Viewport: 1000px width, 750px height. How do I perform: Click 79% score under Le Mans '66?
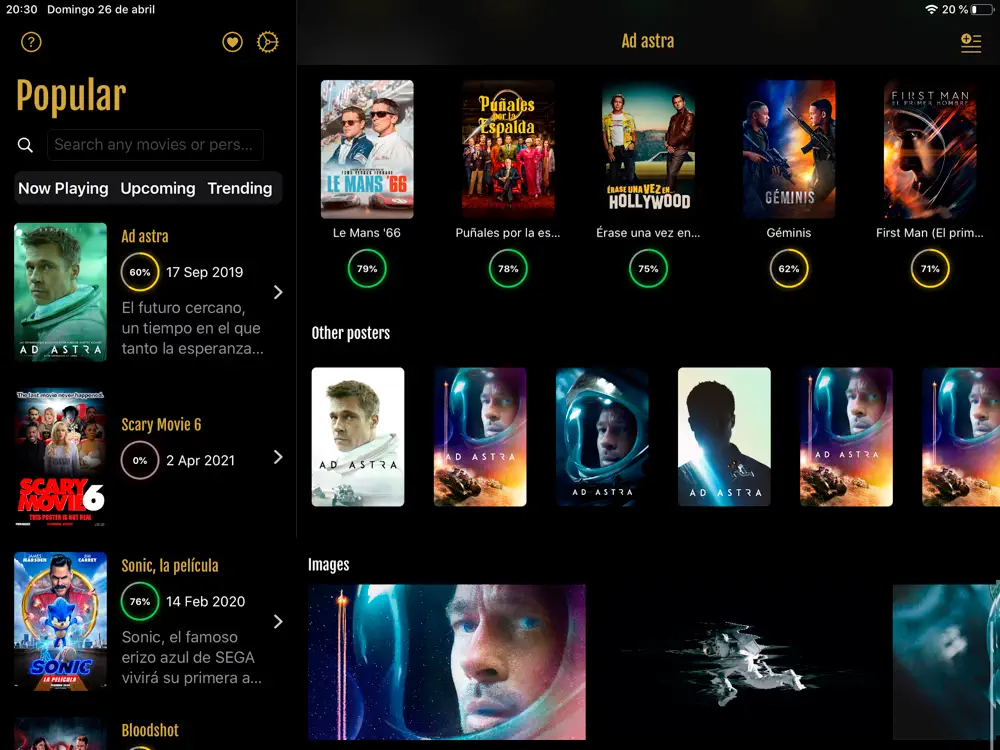[x=367, y=268]
